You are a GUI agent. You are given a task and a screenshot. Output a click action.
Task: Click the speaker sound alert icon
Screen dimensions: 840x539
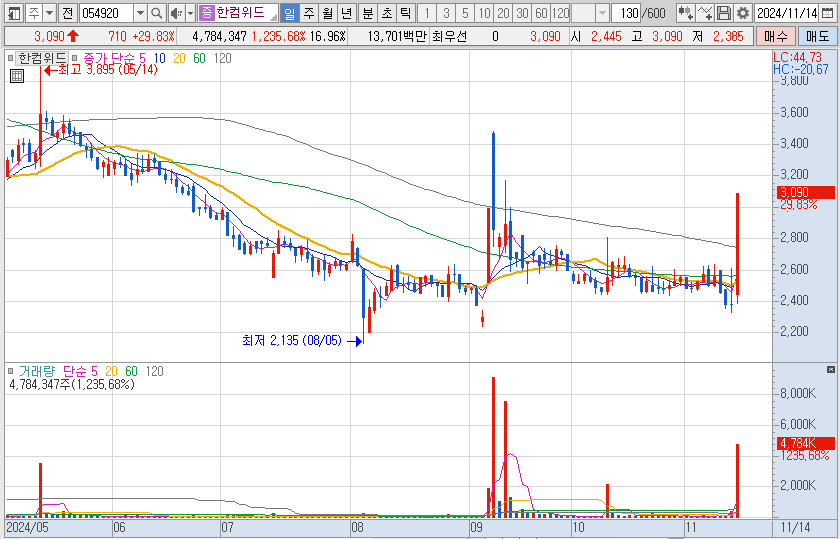pos(176,13)
